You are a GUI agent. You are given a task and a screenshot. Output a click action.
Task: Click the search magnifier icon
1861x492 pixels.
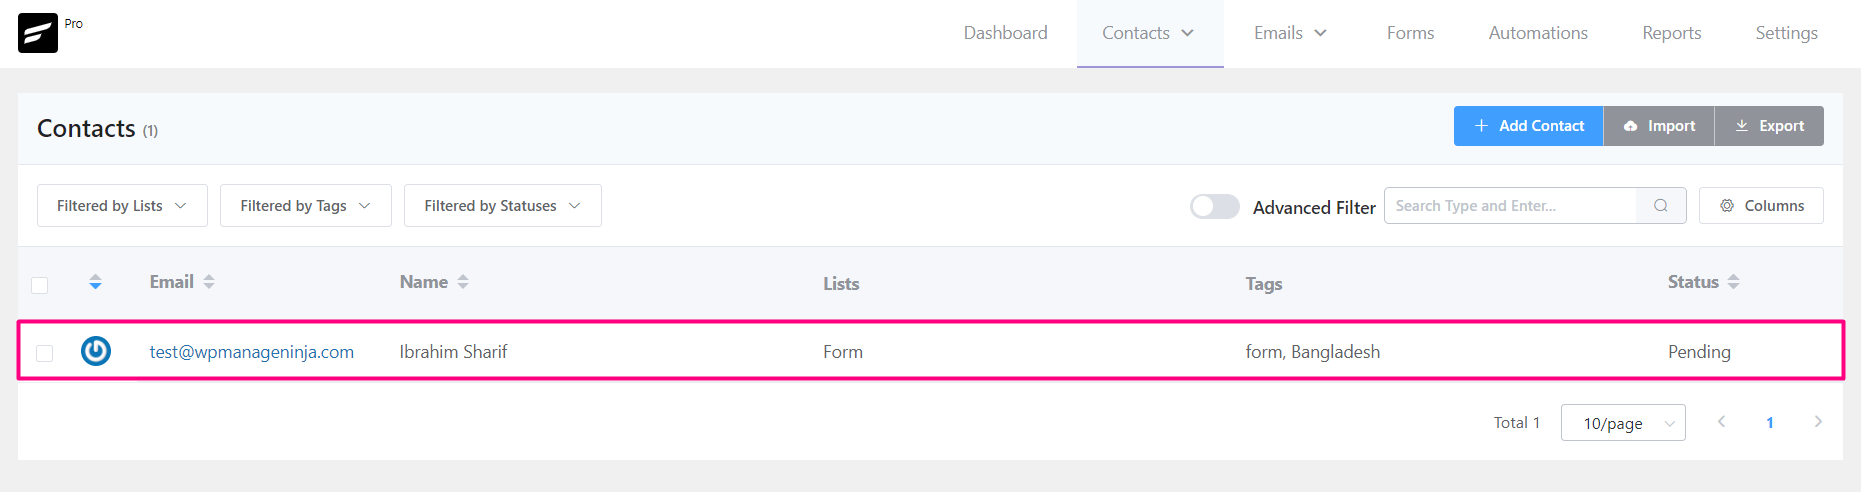coord(1661,206)
